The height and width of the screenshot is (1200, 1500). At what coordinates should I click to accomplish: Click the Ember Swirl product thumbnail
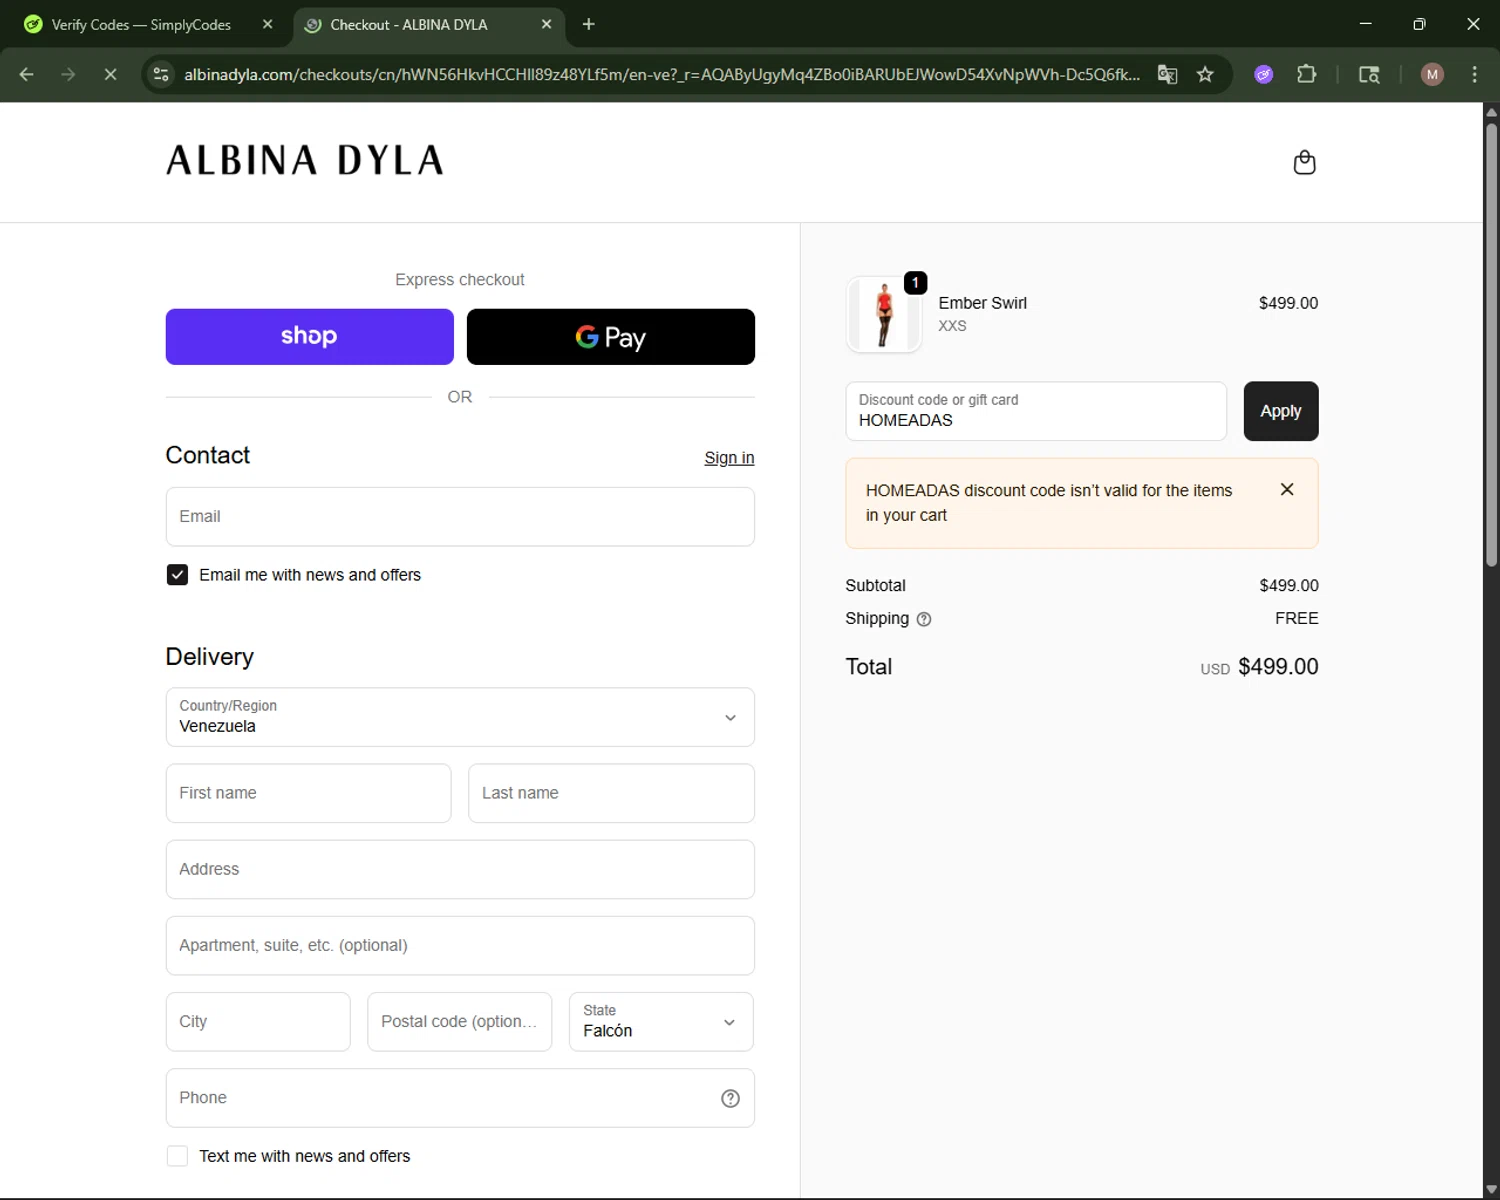pyautogui.click(x=884, y=314)
